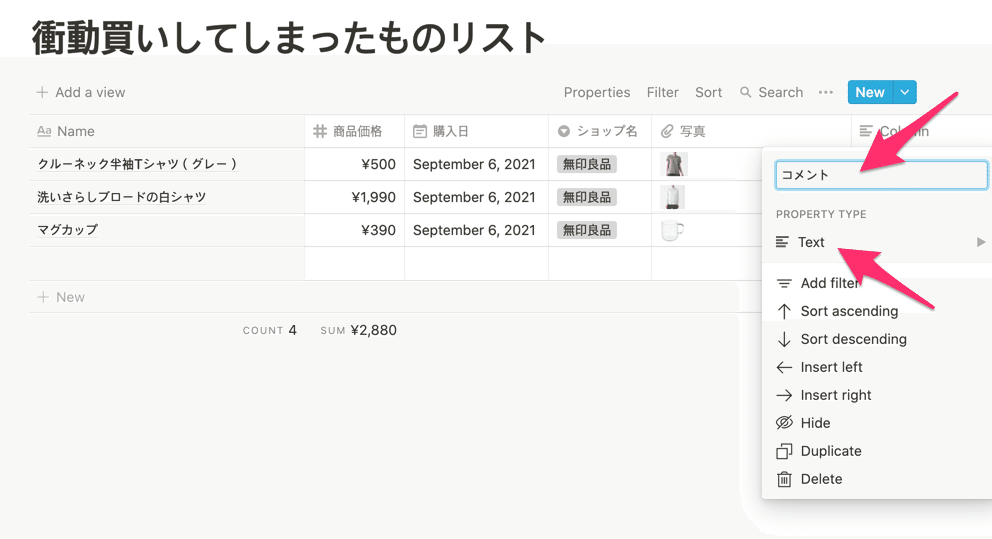
Task: Expand the Text property type submenu arrow
Action: click(981, 242)
